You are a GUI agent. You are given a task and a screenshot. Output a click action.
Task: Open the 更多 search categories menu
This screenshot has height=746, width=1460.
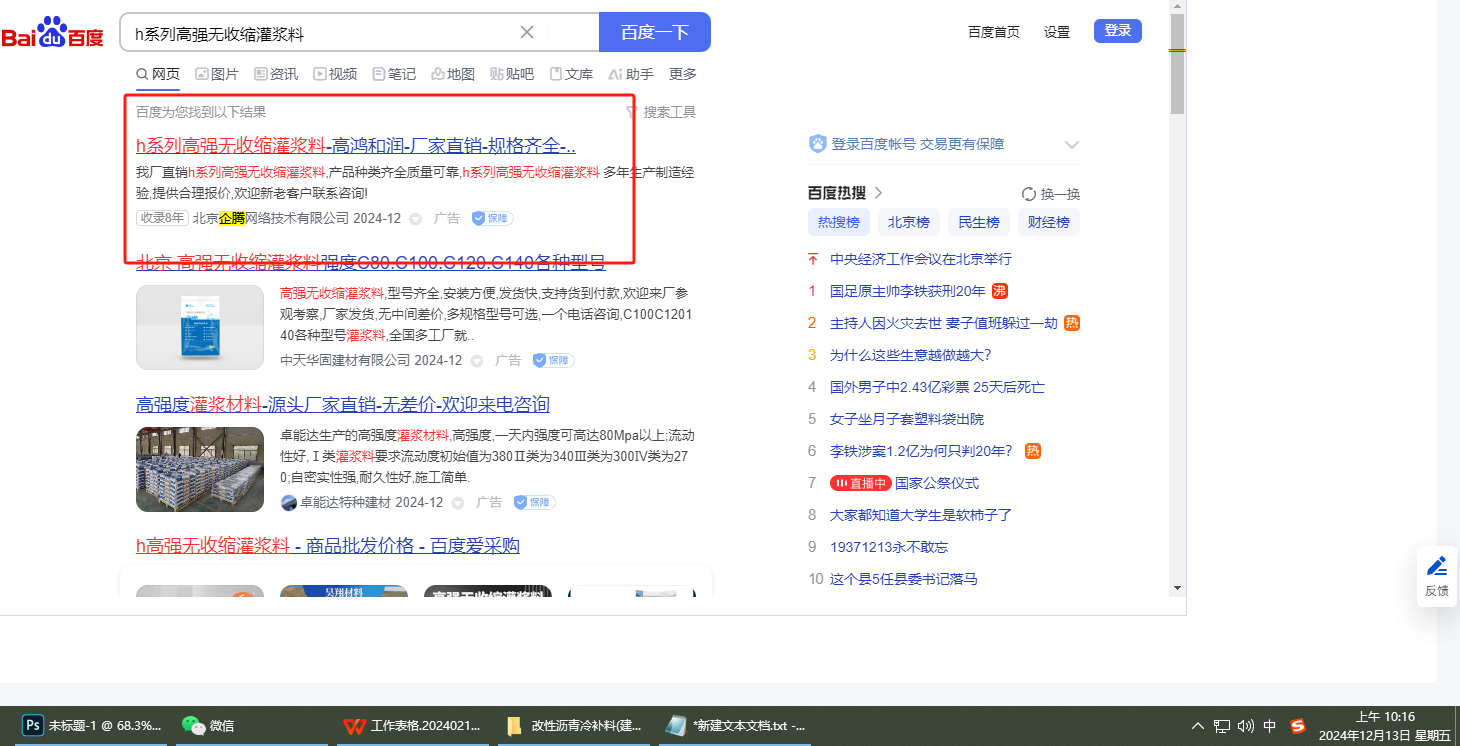[683, 74]
